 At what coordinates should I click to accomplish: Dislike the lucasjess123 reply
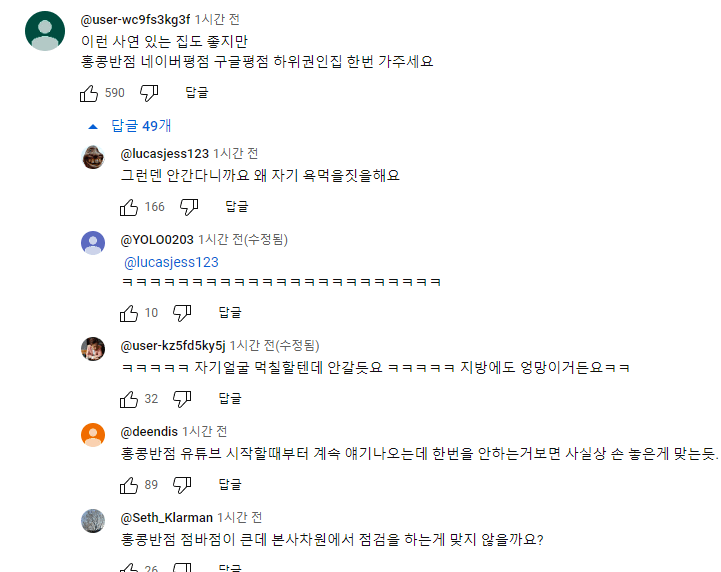tap(189, 207)
